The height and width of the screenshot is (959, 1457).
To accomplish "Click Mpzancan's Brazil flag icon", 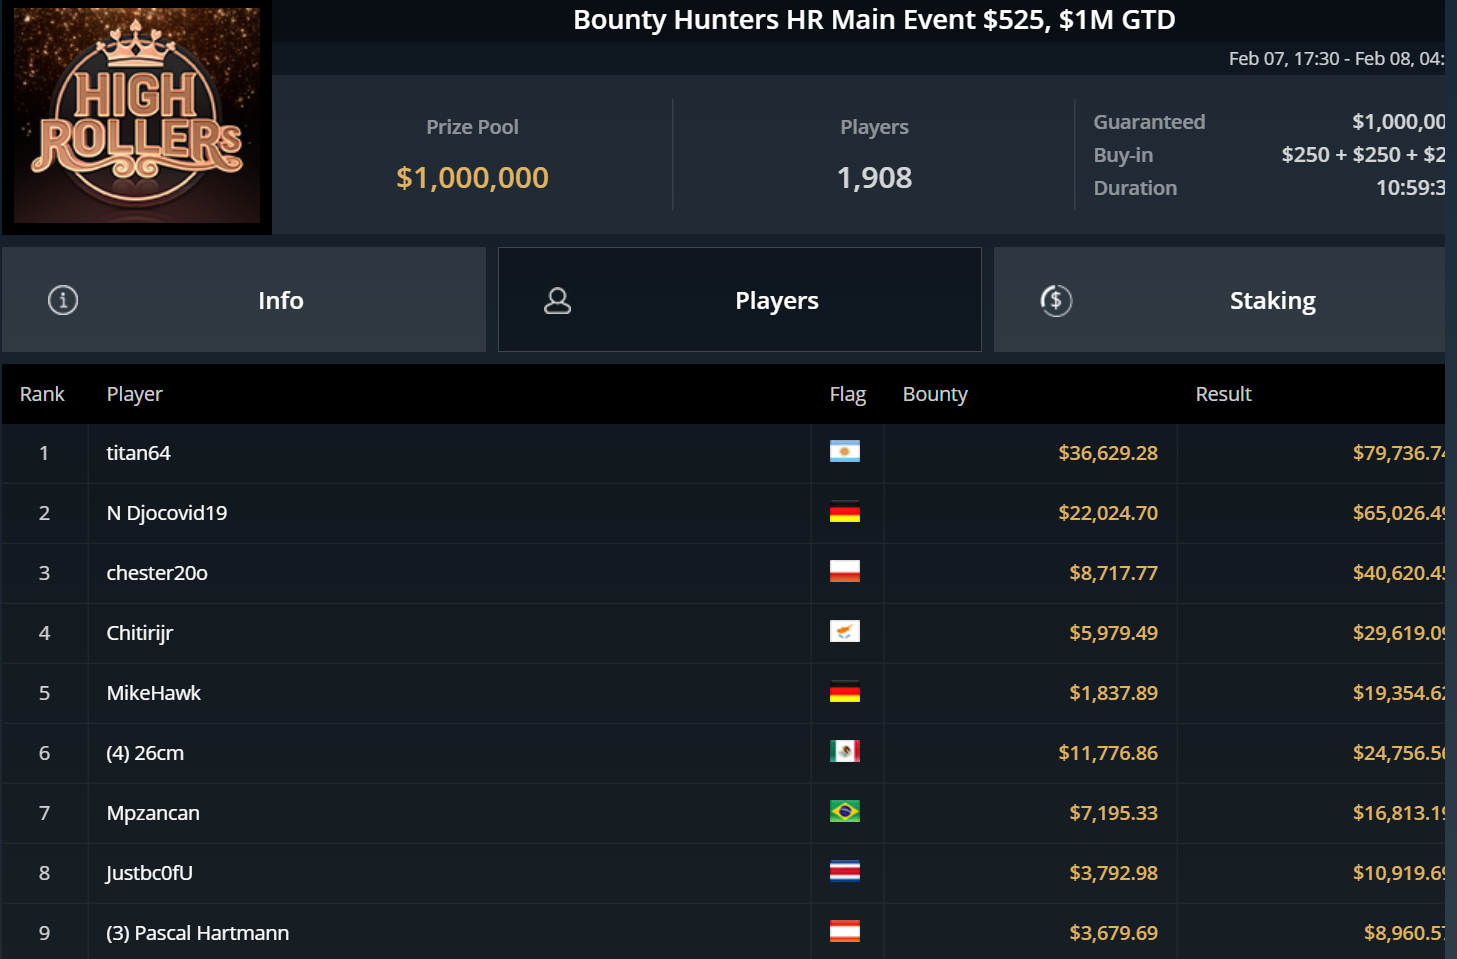I will point(845,812).
